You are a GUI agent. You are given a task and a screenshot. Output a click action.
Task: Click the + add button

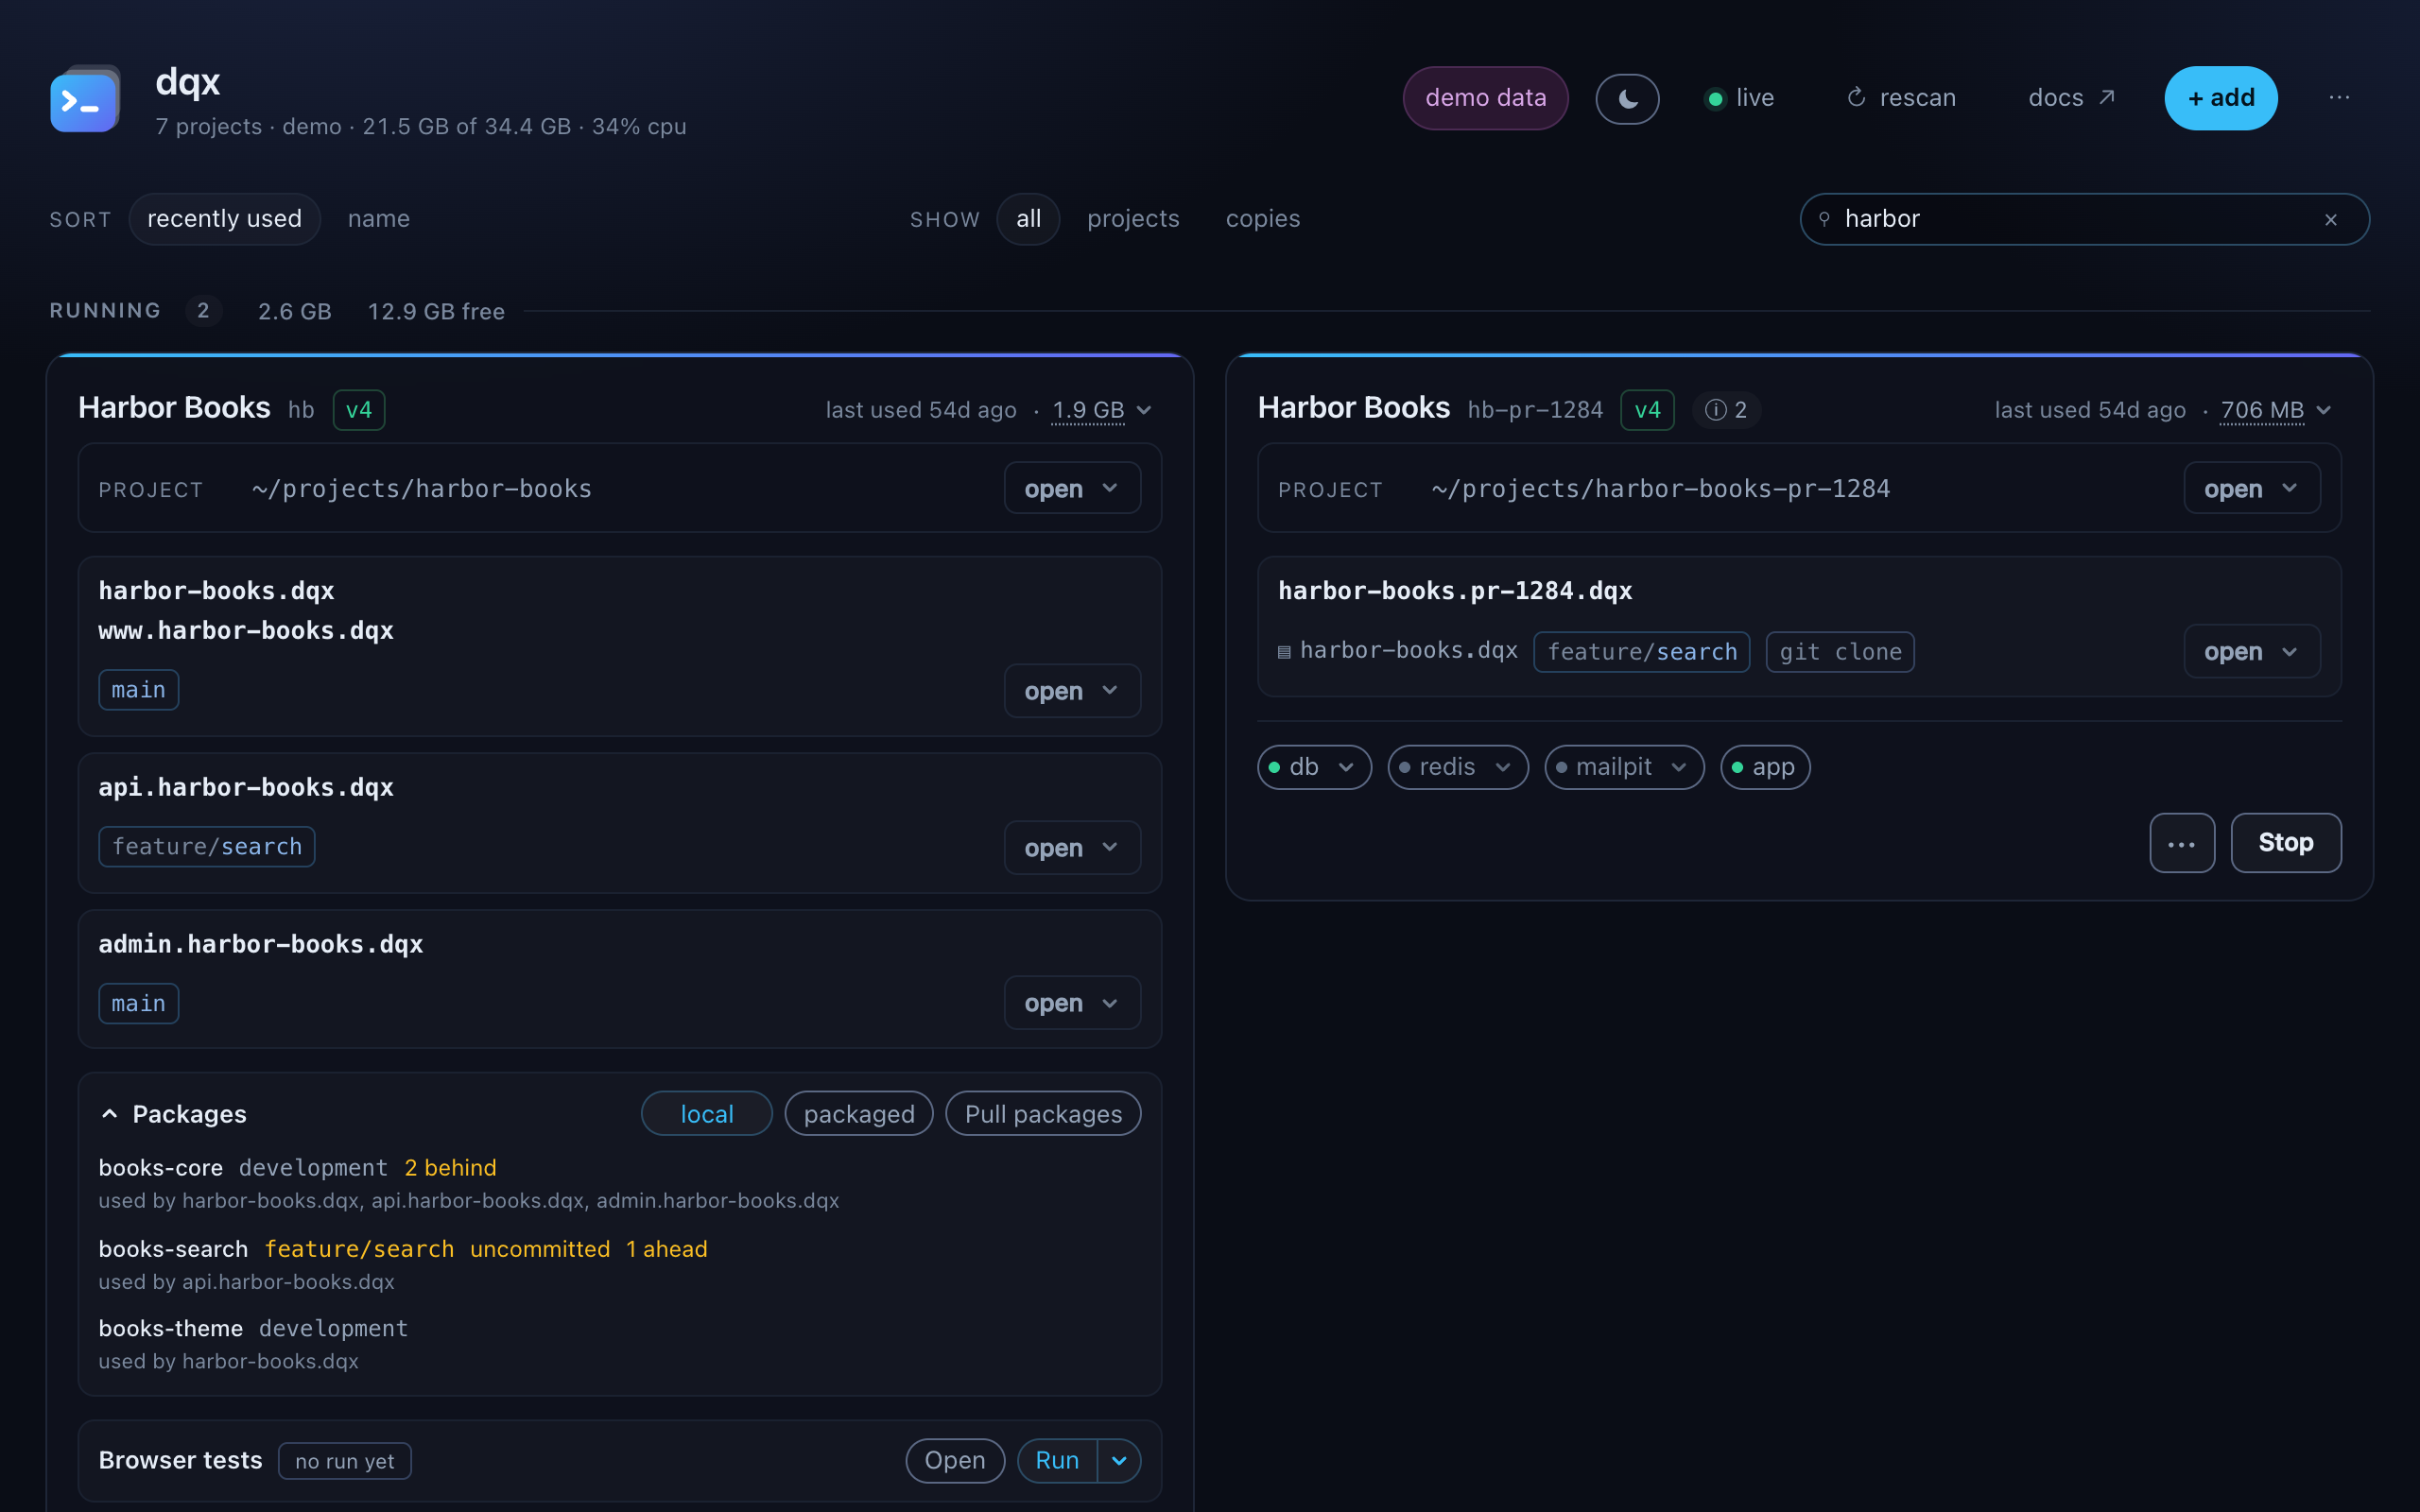coord(2221,98)
